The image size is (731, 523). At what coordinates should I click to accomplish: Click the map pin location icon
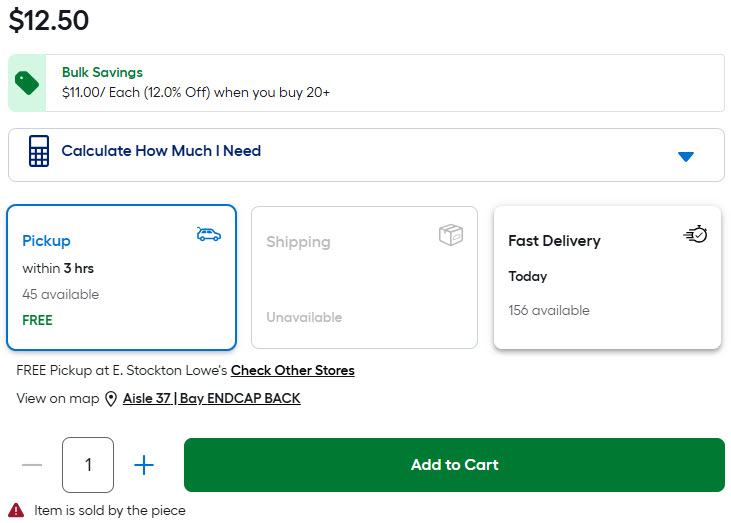pyautogui.click(x=111, y=399)
